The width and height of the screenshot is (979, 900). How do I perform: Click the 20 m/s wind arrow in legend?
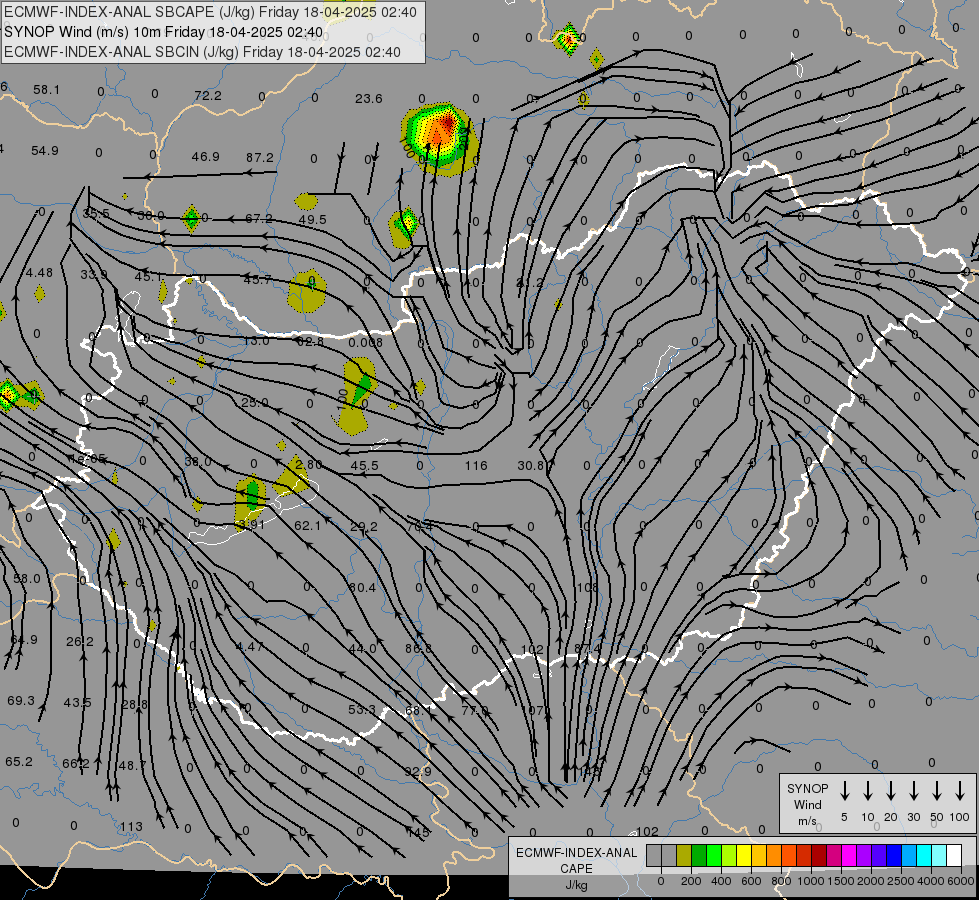click(891, 791)
